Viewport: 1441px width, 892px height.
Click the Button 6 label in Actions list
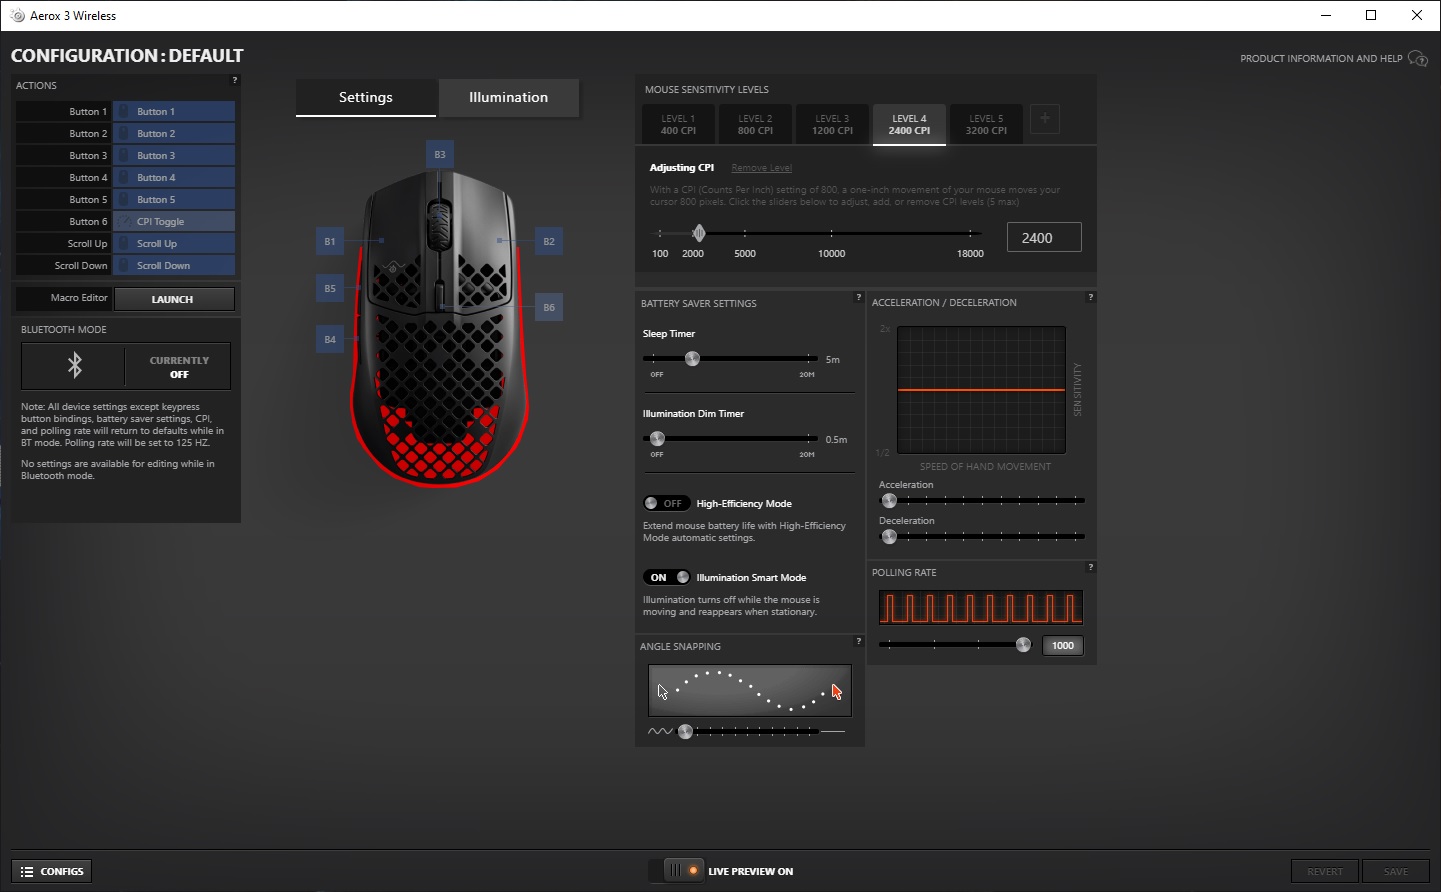tap(88, 221)
